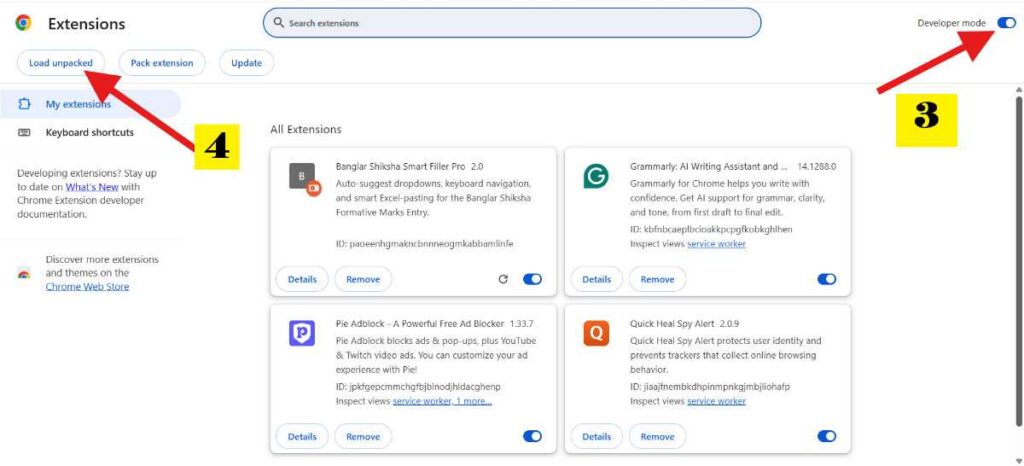The image size is (1024, 466).
Task: Inspect Quick Heal service worker link
Action: 716,401
